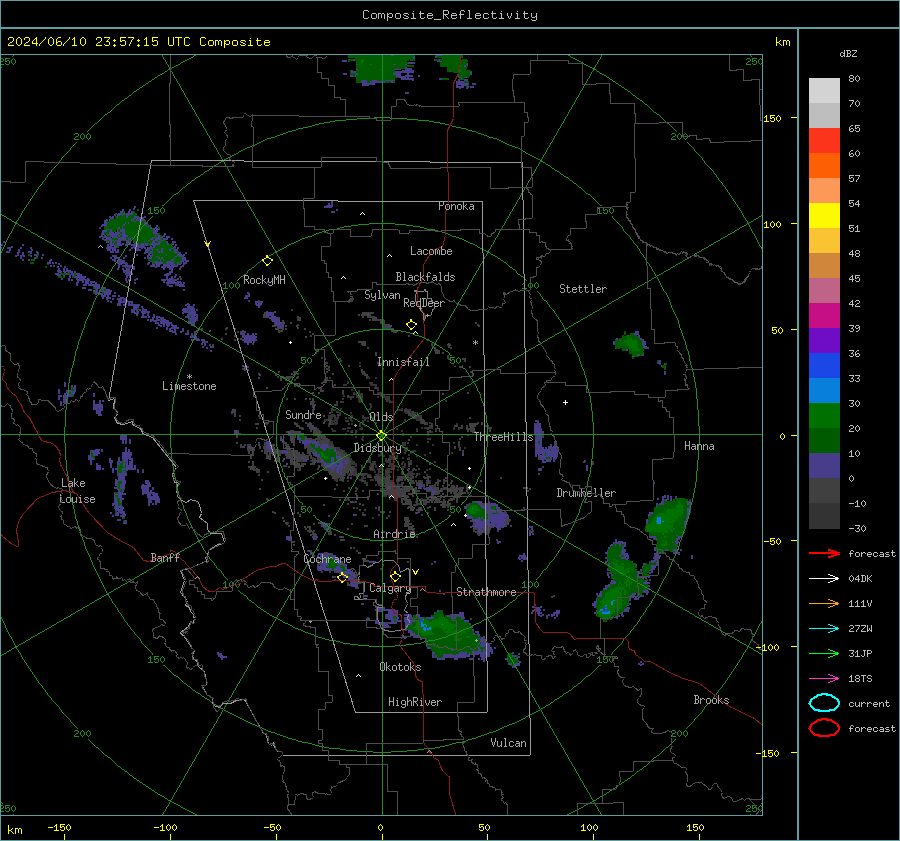Select the 51 dBZ yellow color swatch
The height and width of the screenshot is (841, 900).
coord(824,215)
